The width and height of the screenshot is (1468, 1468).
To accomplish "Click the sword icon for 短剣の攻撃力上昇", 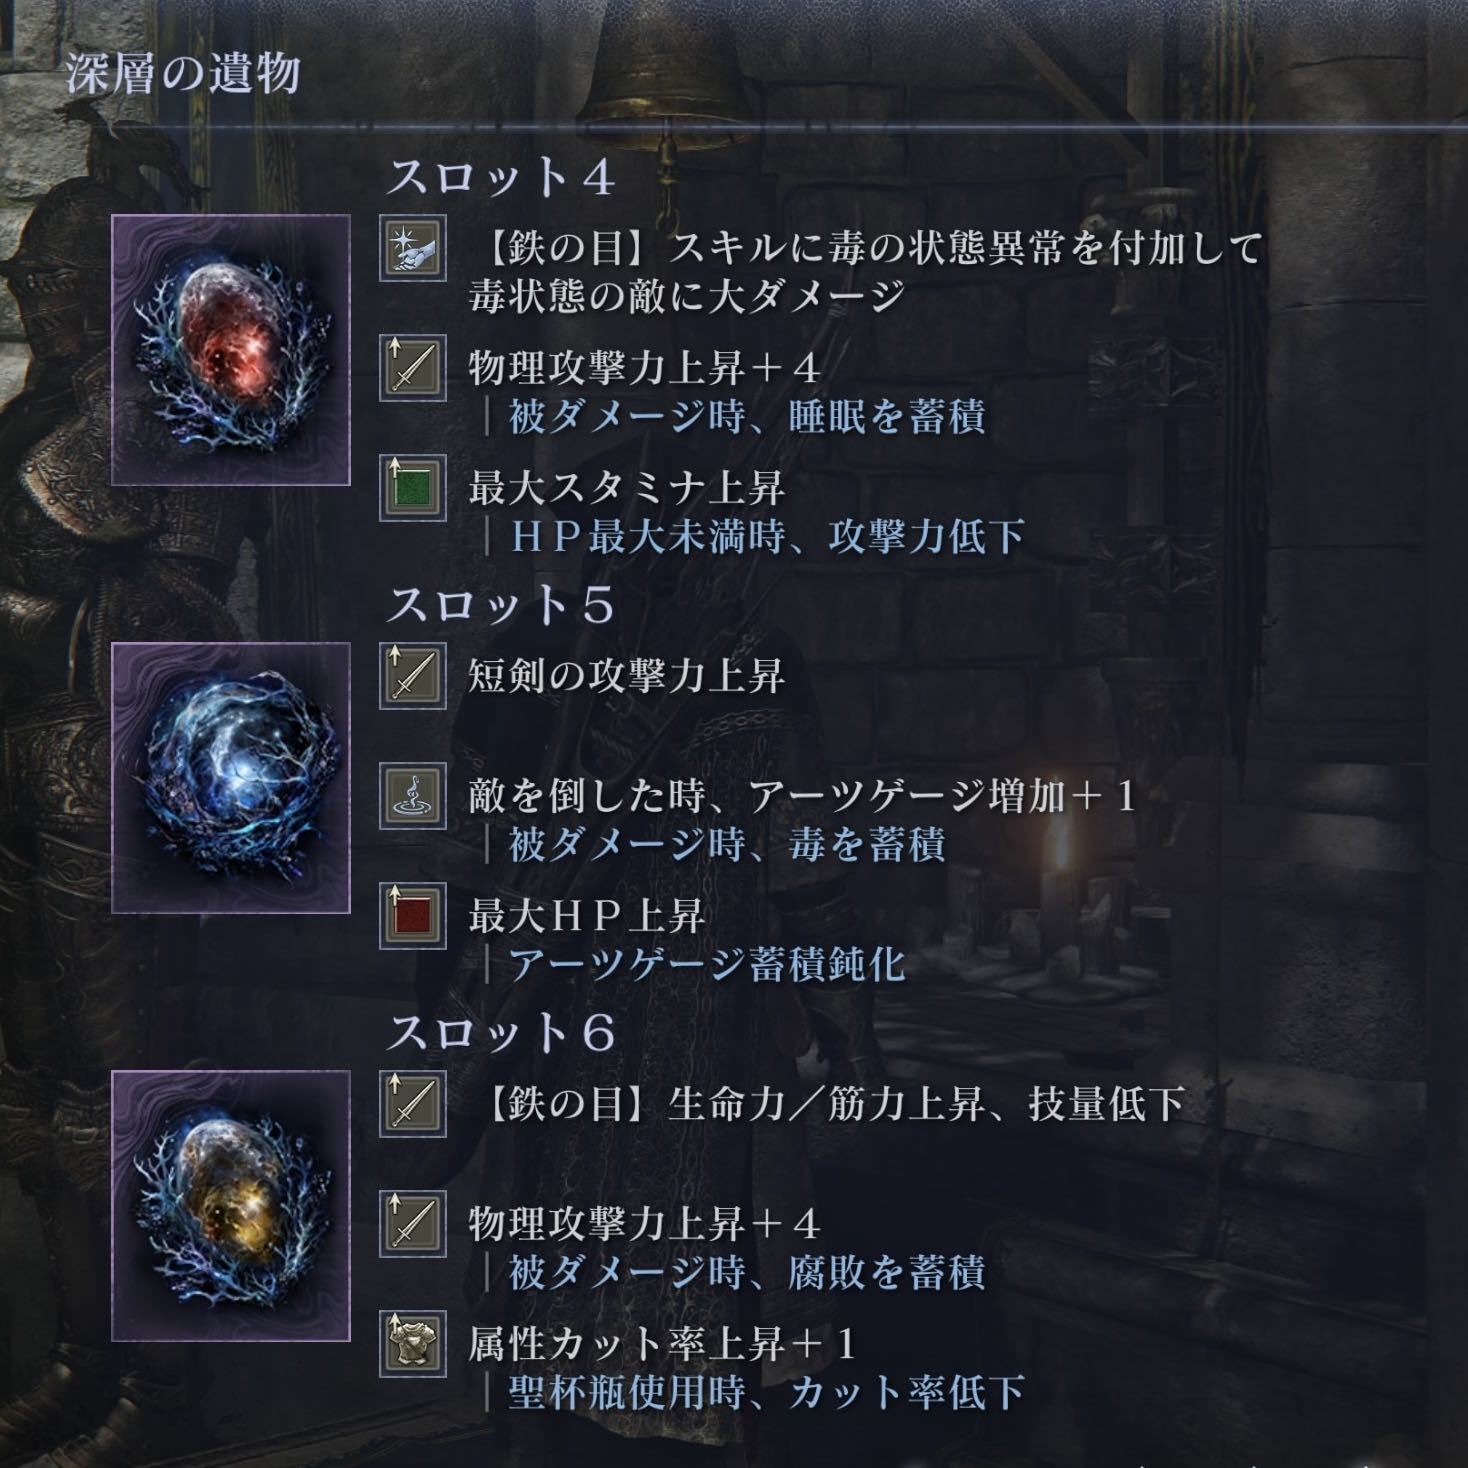I will tap(413, 676).
